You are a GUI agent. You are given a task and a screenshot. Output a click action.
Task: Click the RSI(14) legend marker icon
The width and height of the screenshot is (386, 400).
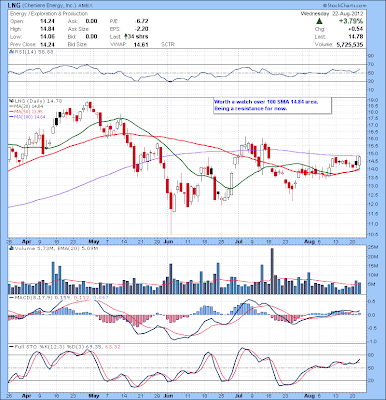tap(10, 52)
